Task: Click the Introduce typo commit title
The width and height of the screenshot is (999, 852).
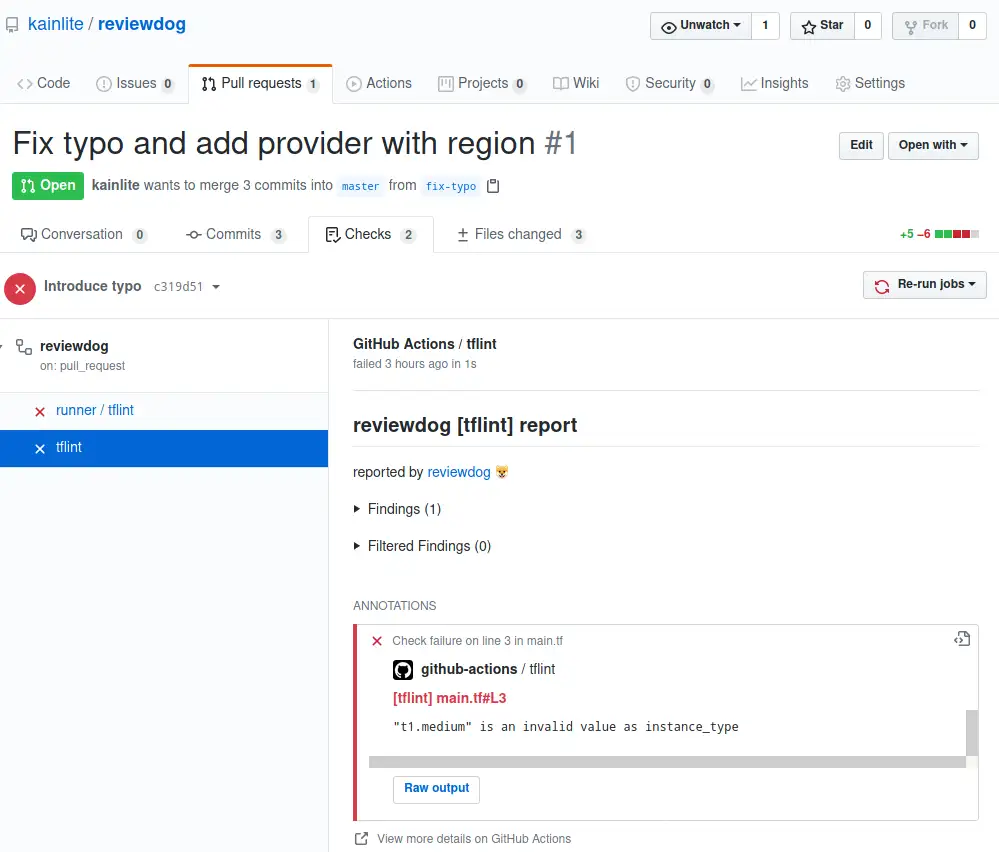Action: click(x=92, y=286)
